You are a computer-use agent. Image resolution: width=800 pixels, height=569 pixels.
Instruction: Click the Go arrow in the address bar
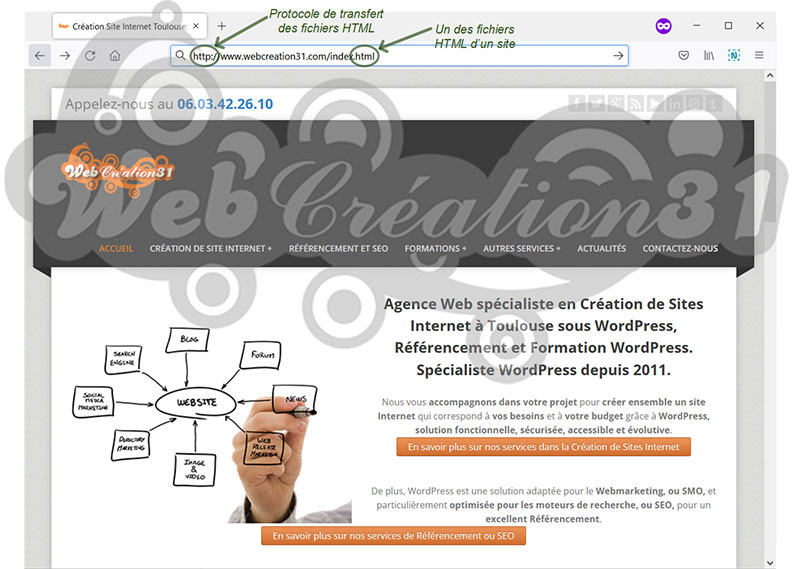coord(618,56)
